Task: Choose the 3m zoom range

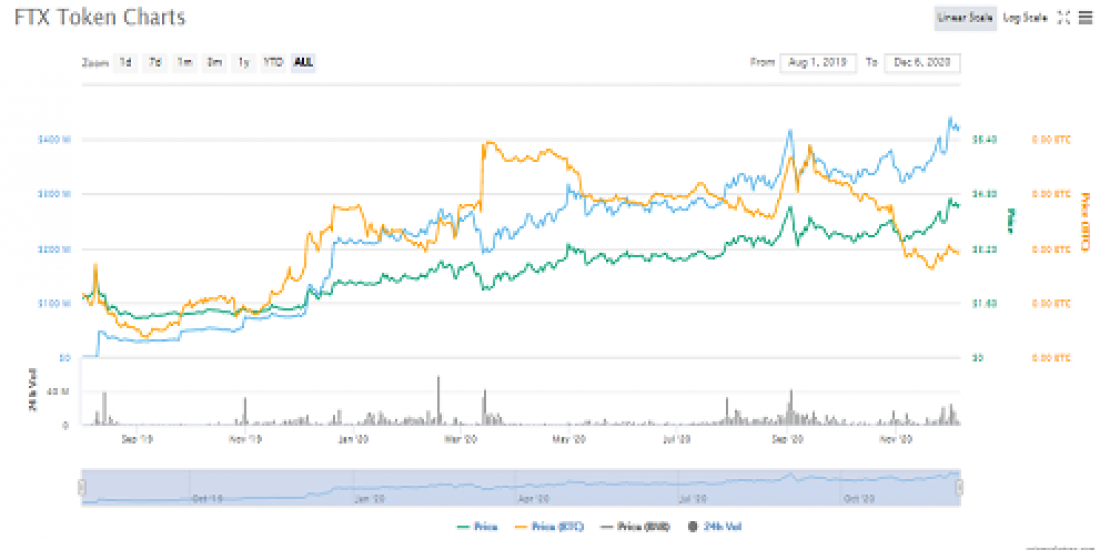Action: 214,62
